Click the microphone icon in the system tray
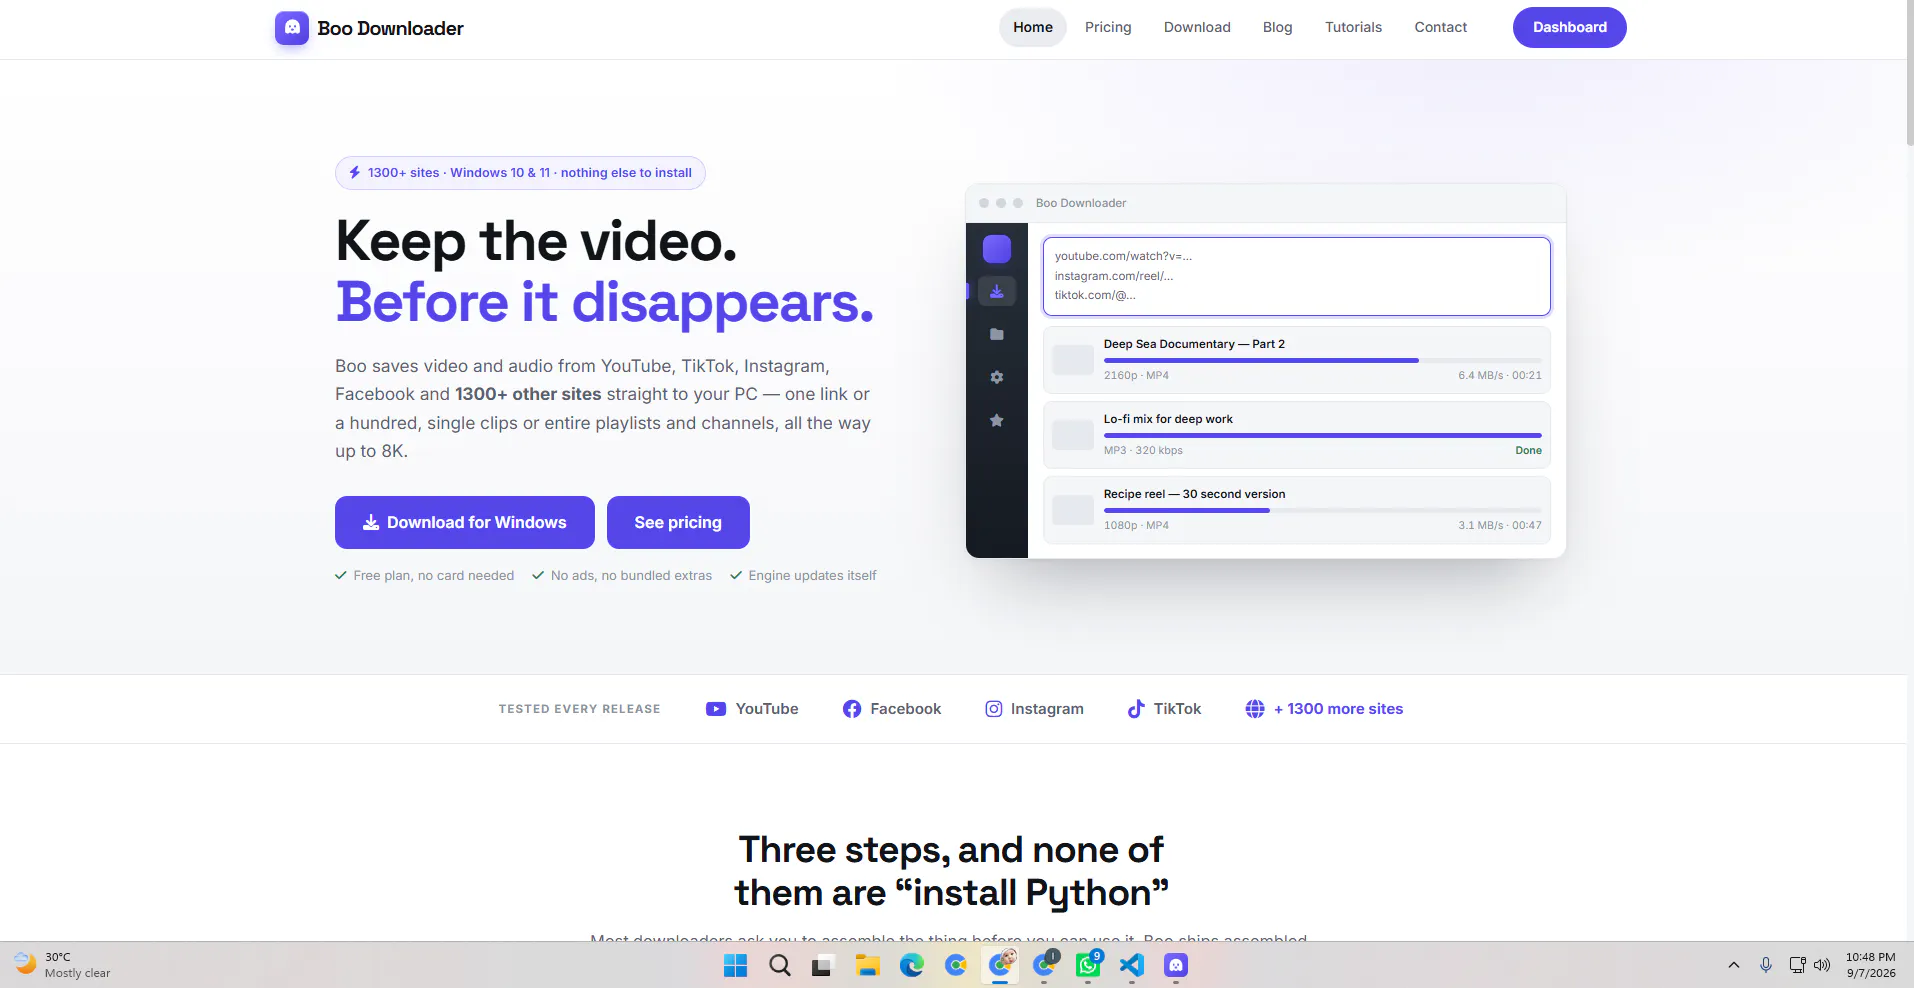1914x988 pixels. click(1766, 965)
